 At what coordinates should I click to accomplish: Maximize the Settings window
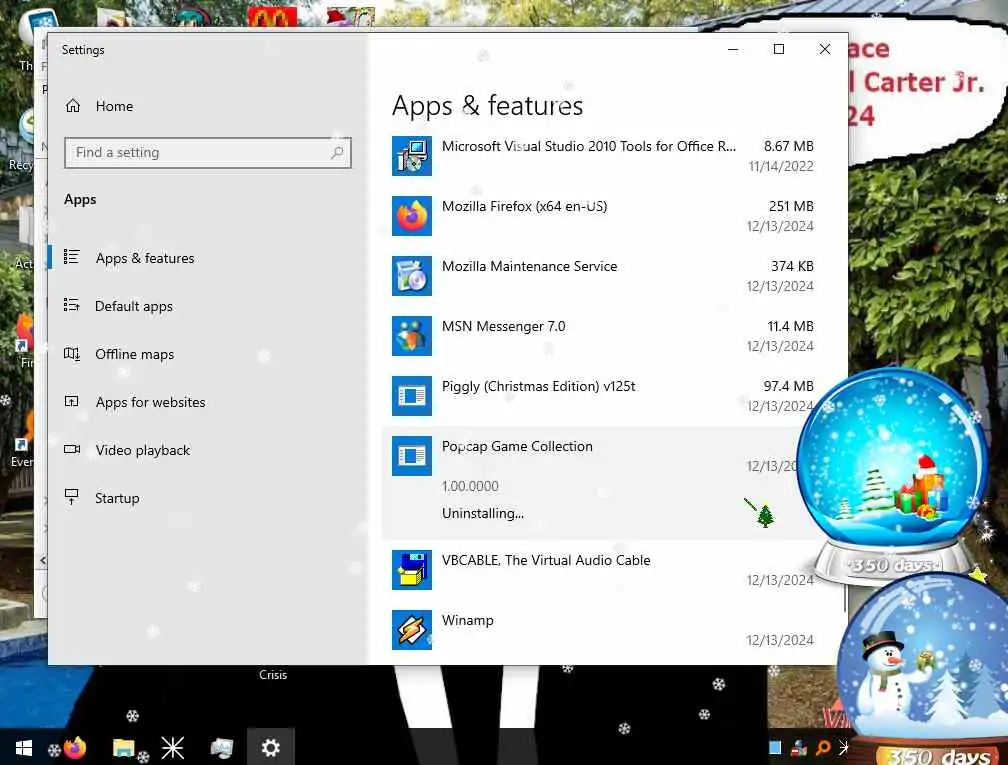click(778, 50)
